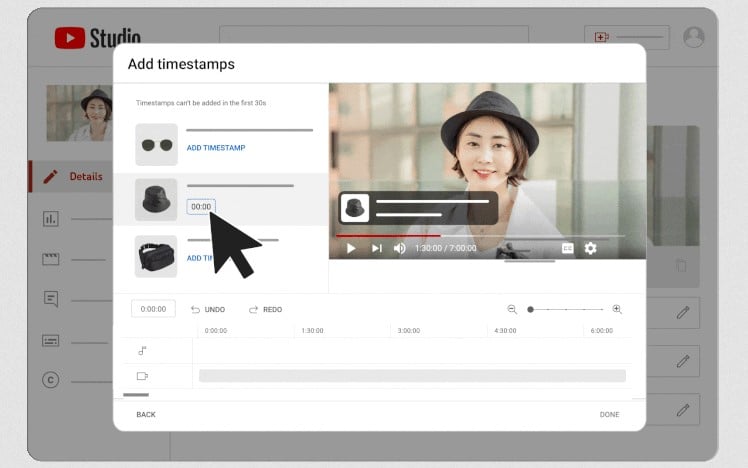Select the belt bag product thumbnail
The image size is (748, 468).
[156, 256]
